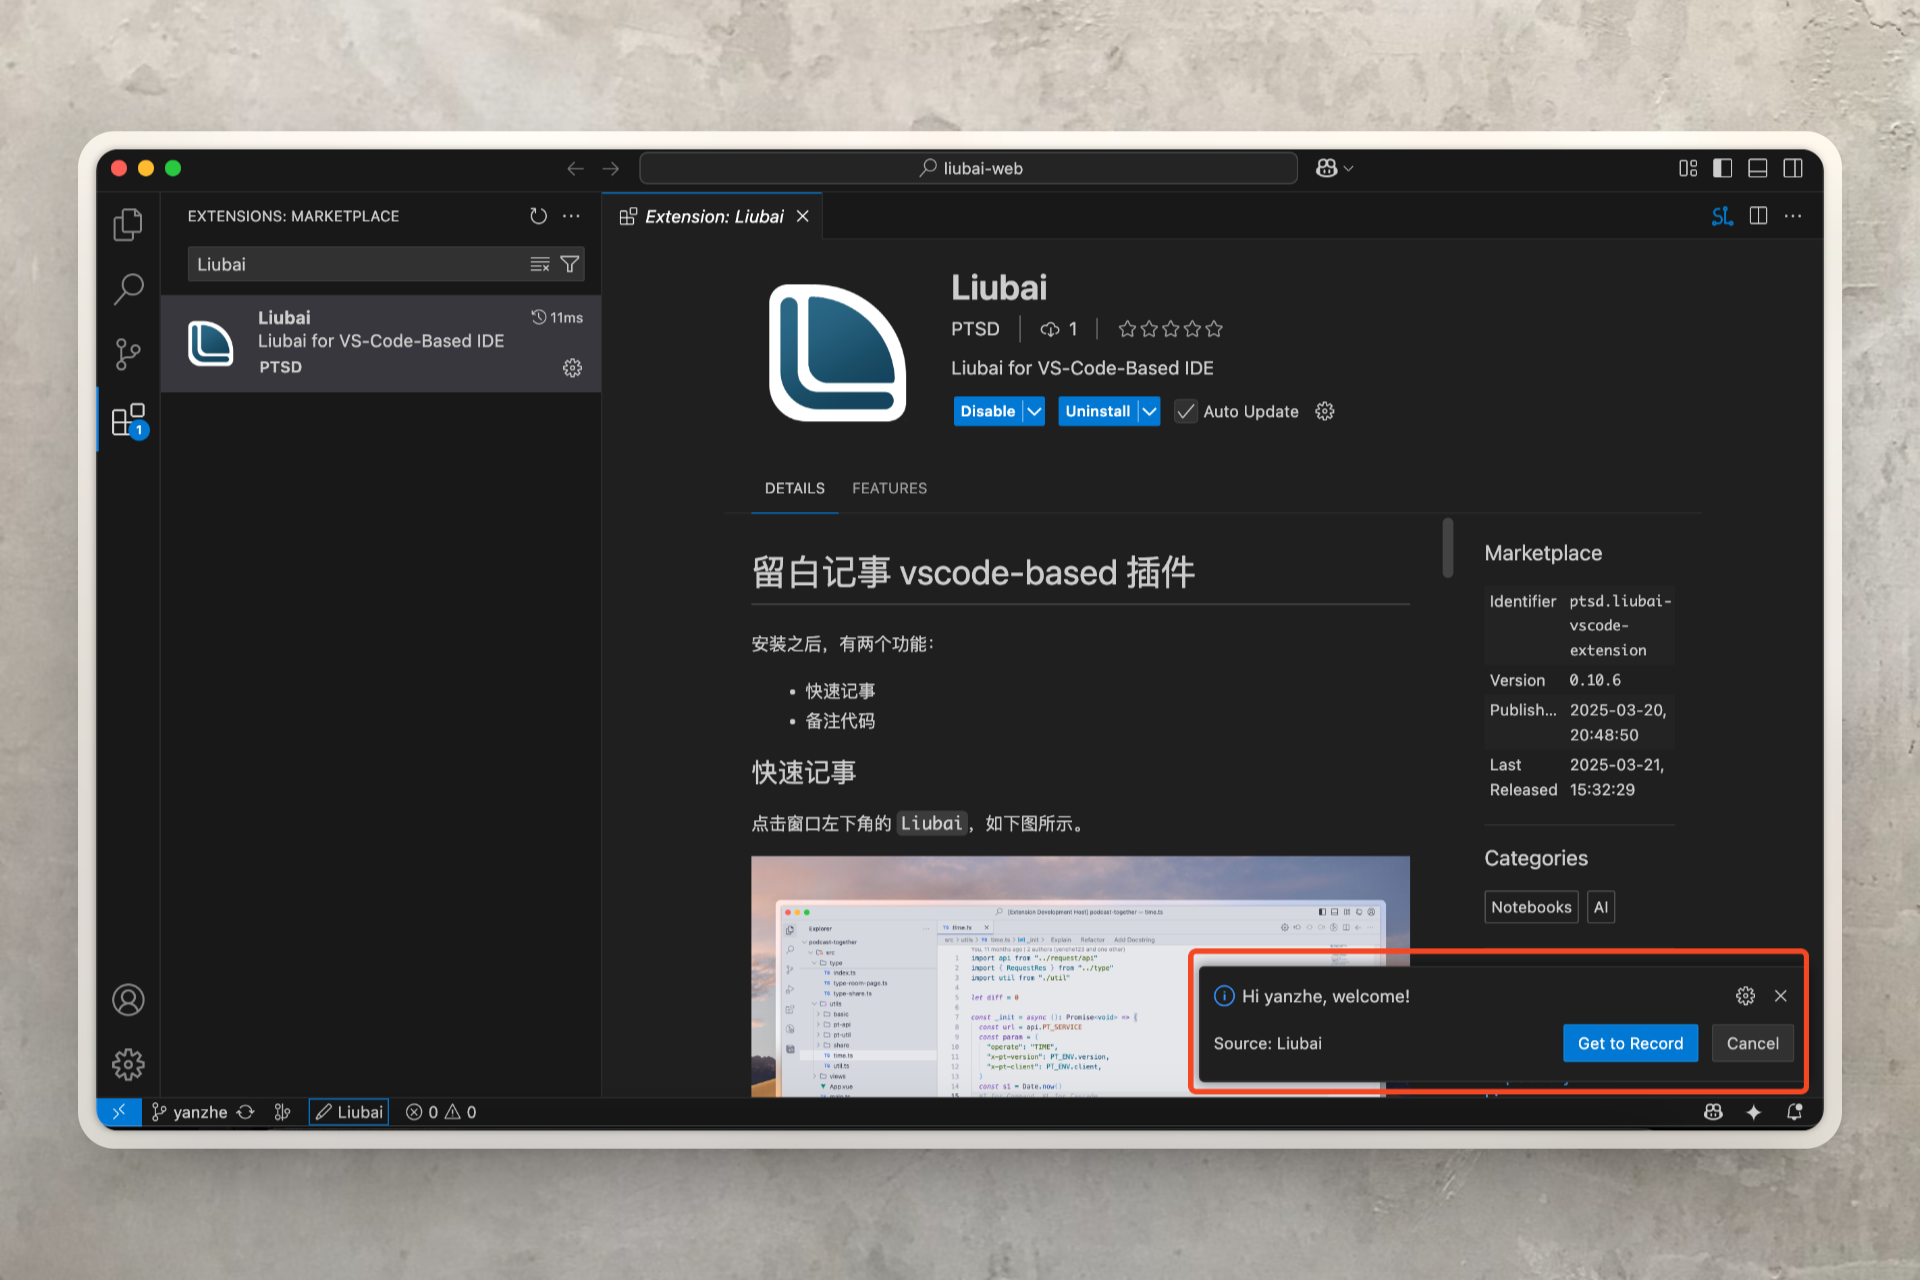Clear extensions search results icon

(x=540, y=264)
